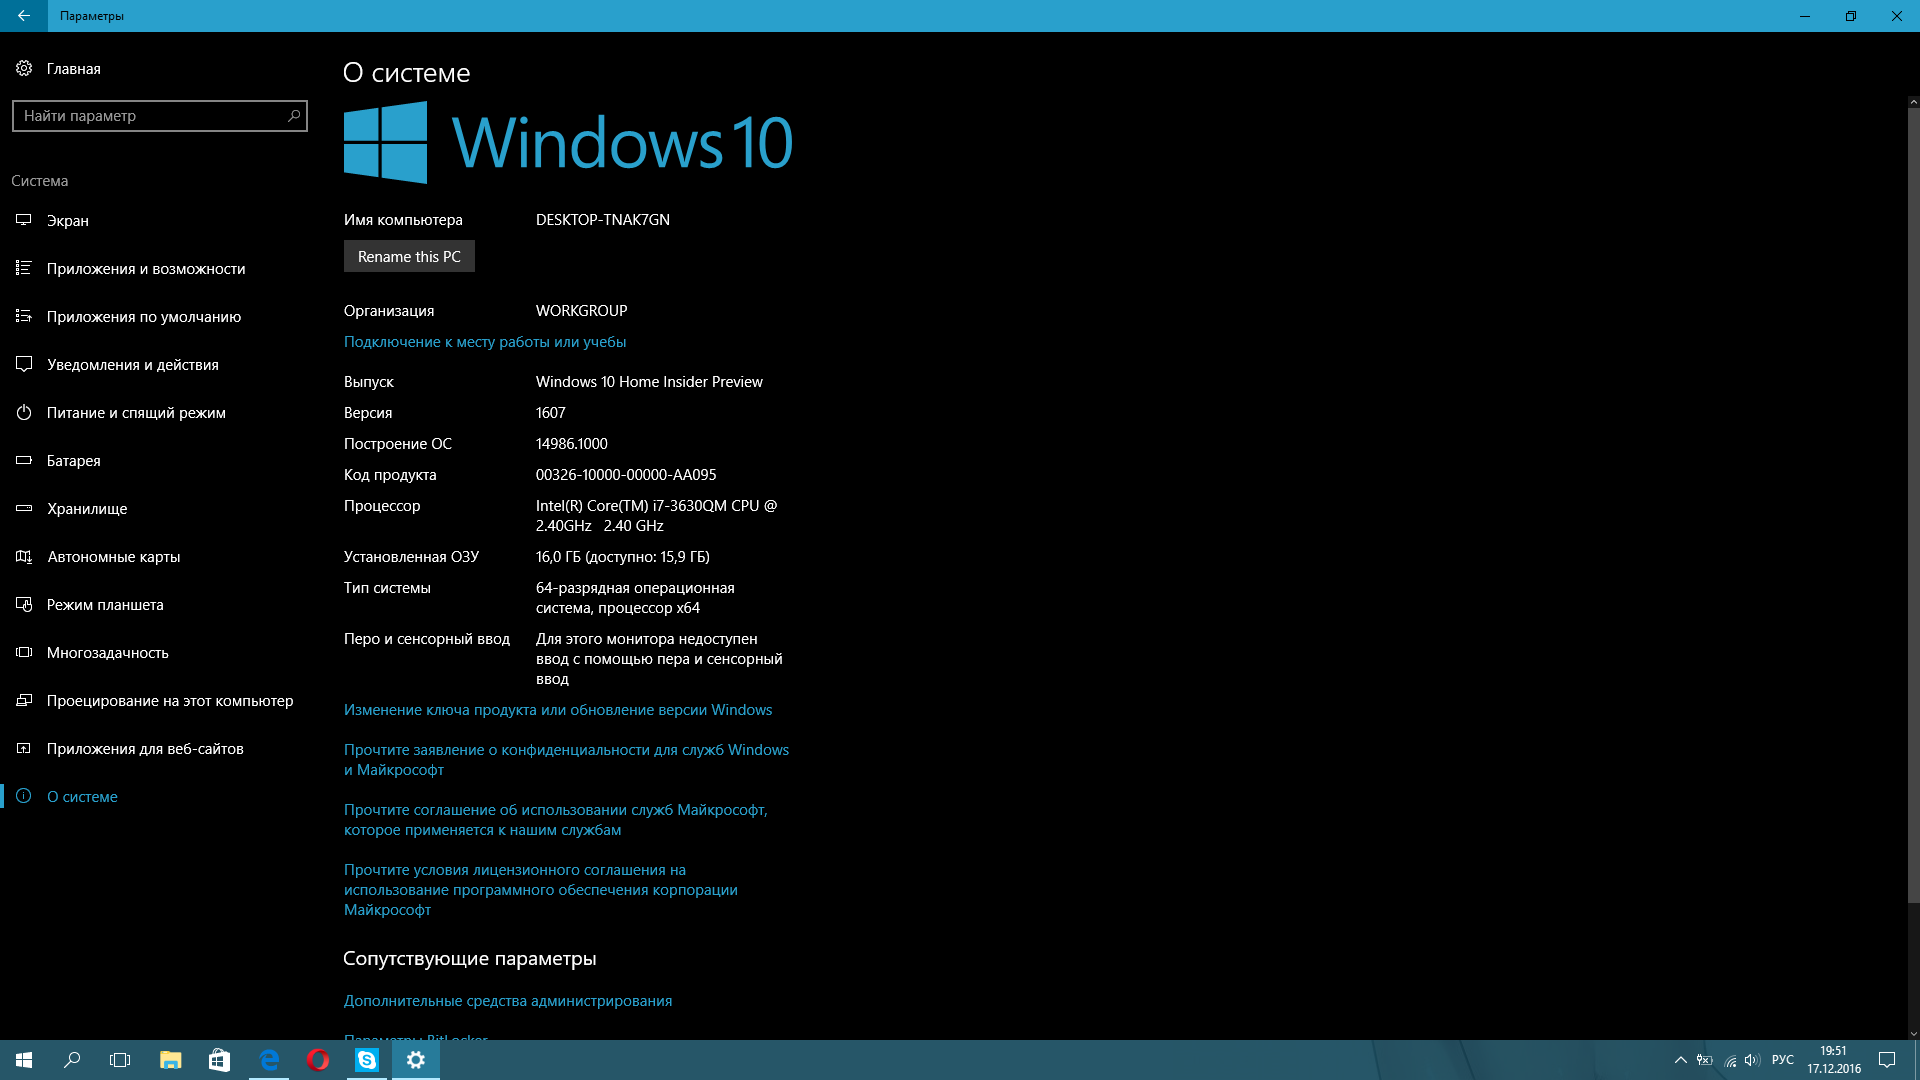The image size is (1920, 1080).
Task: Switch input language РУС indicator
Action: [x=1782, y=1060]
